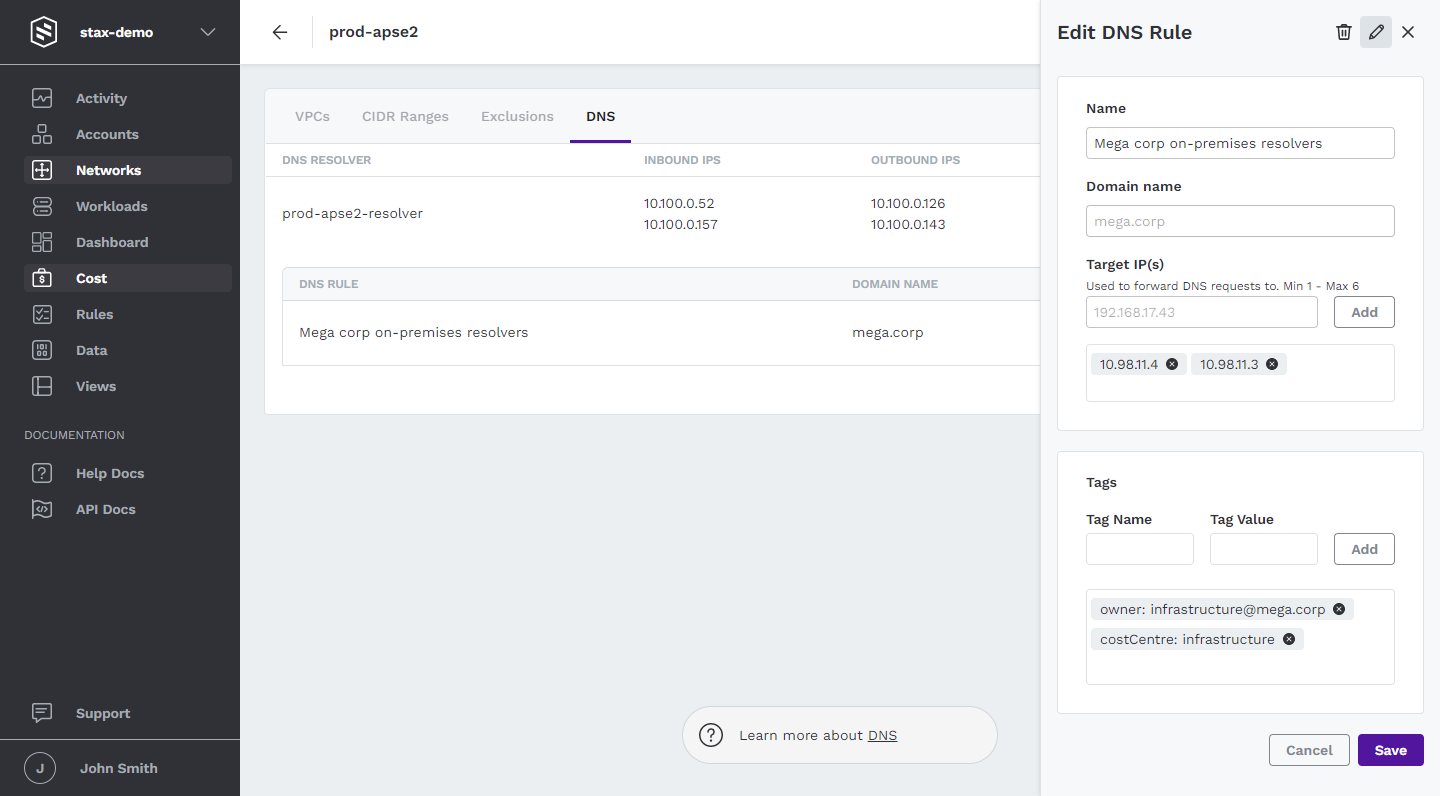Screen dimensions: 1440x796
Task: Focus the Target IP input field
Action: tap(1202, 312)
